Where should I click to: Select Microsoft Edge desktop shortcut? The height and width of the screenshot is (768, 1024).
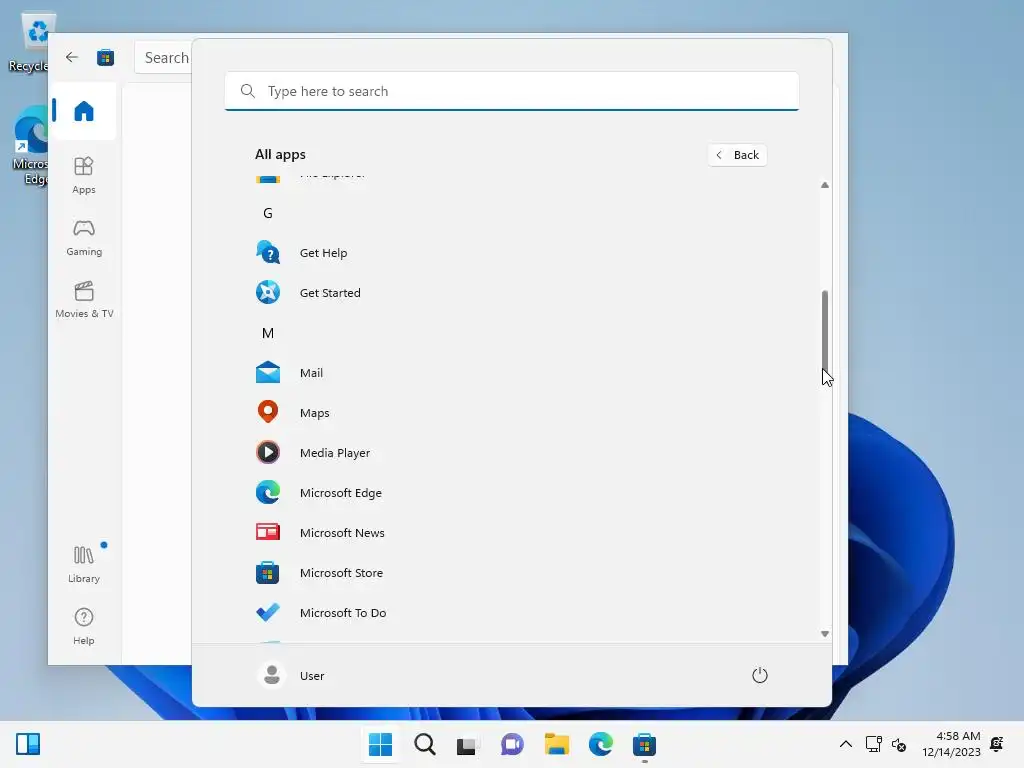point(30,146)
